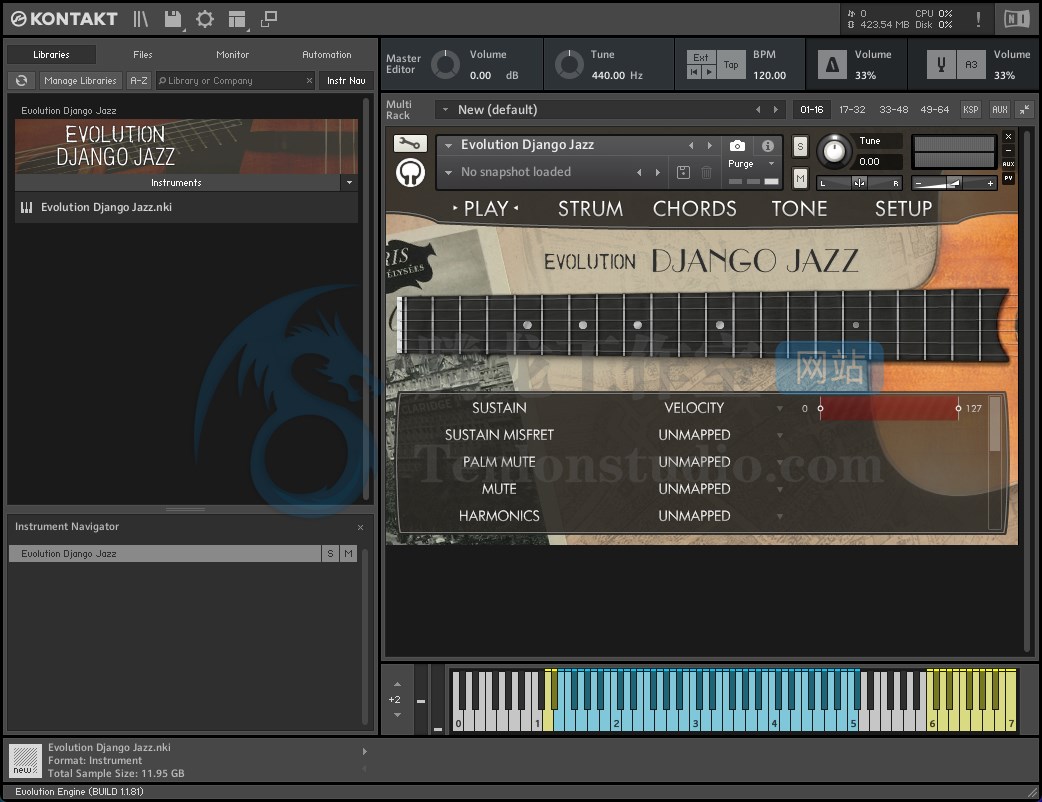Toggle the AUX button
Image resolution: width=1042 pixels, height=802 pixels.
(999, 110)
